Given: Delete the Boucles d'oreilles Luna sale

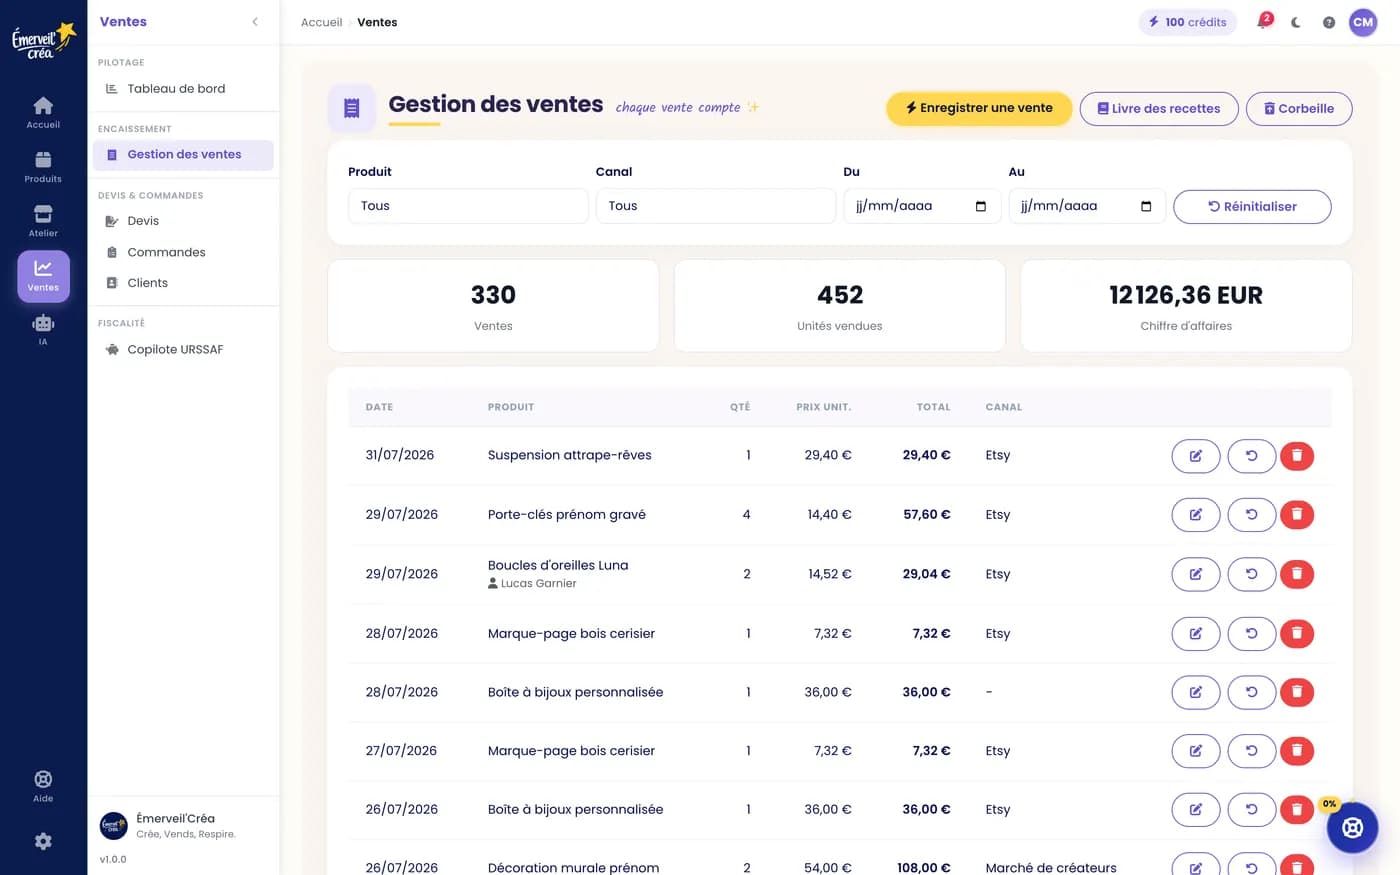Looking at the screenshot, I should [x=1297, y=575].
